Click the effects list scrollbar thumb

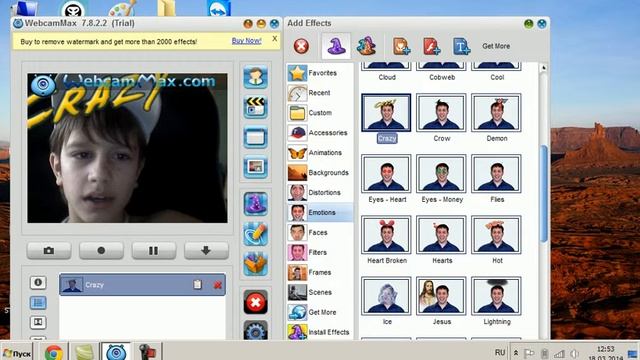tap(544, 194)
